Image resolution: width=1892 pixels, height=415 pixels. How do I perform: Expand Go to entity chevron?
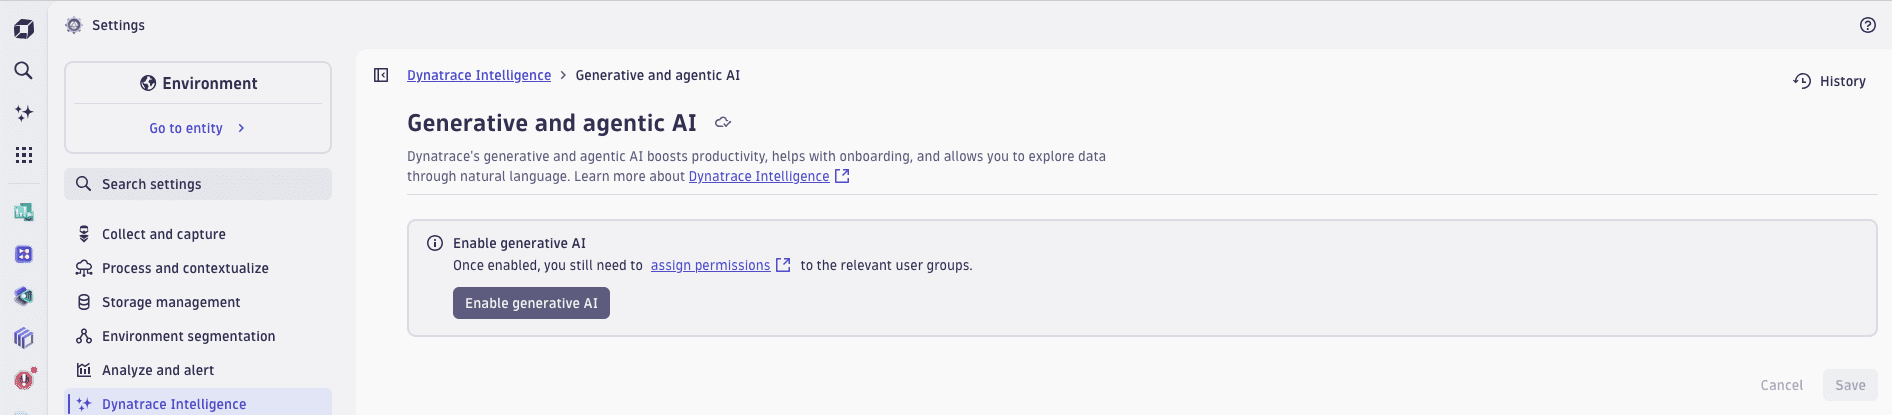pyautogui.click(x=241, y=128)
